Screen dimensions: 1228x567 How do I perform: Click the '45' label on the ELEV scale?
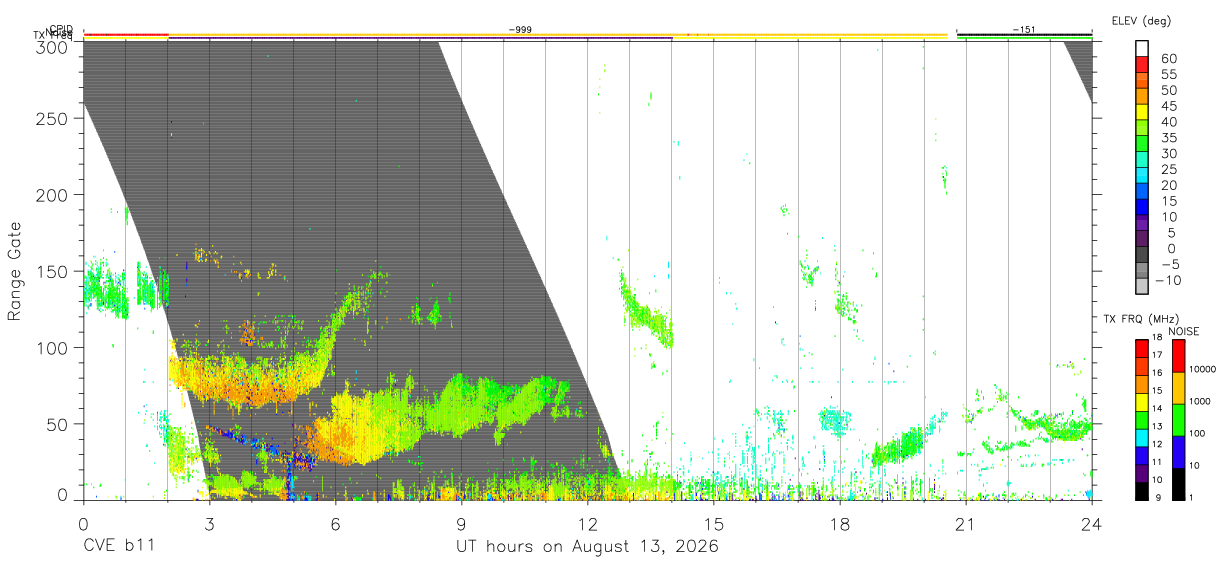(x=1168, y=106)
